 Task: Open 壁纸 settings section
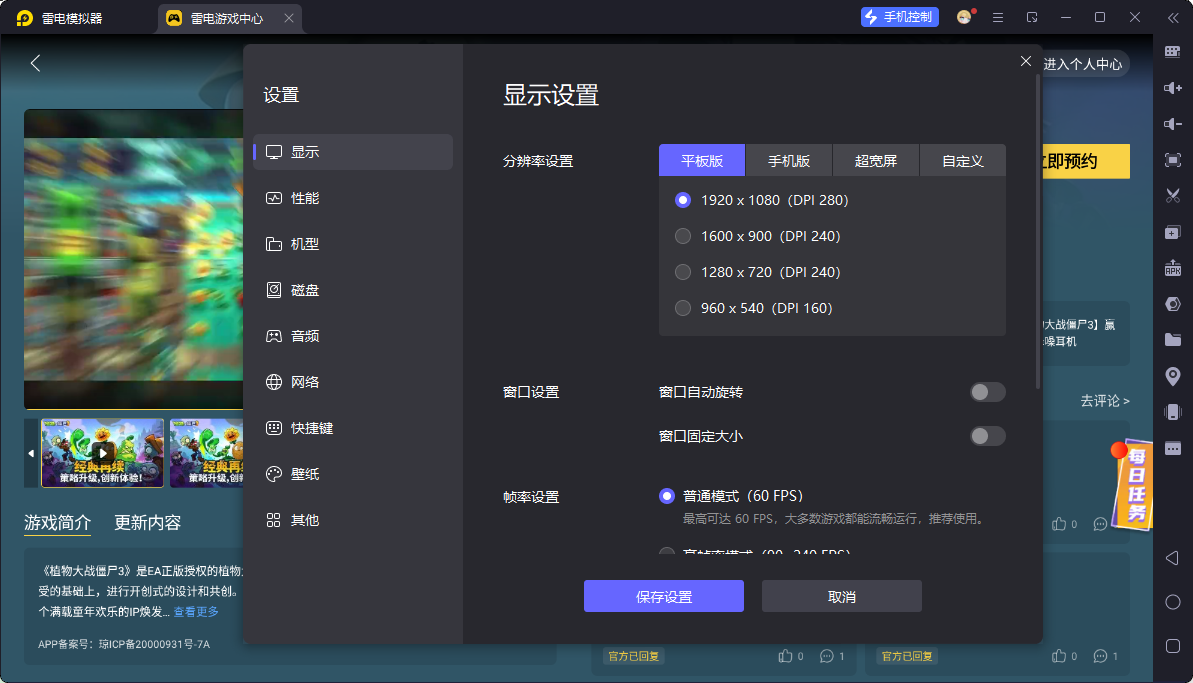[353, 474]
